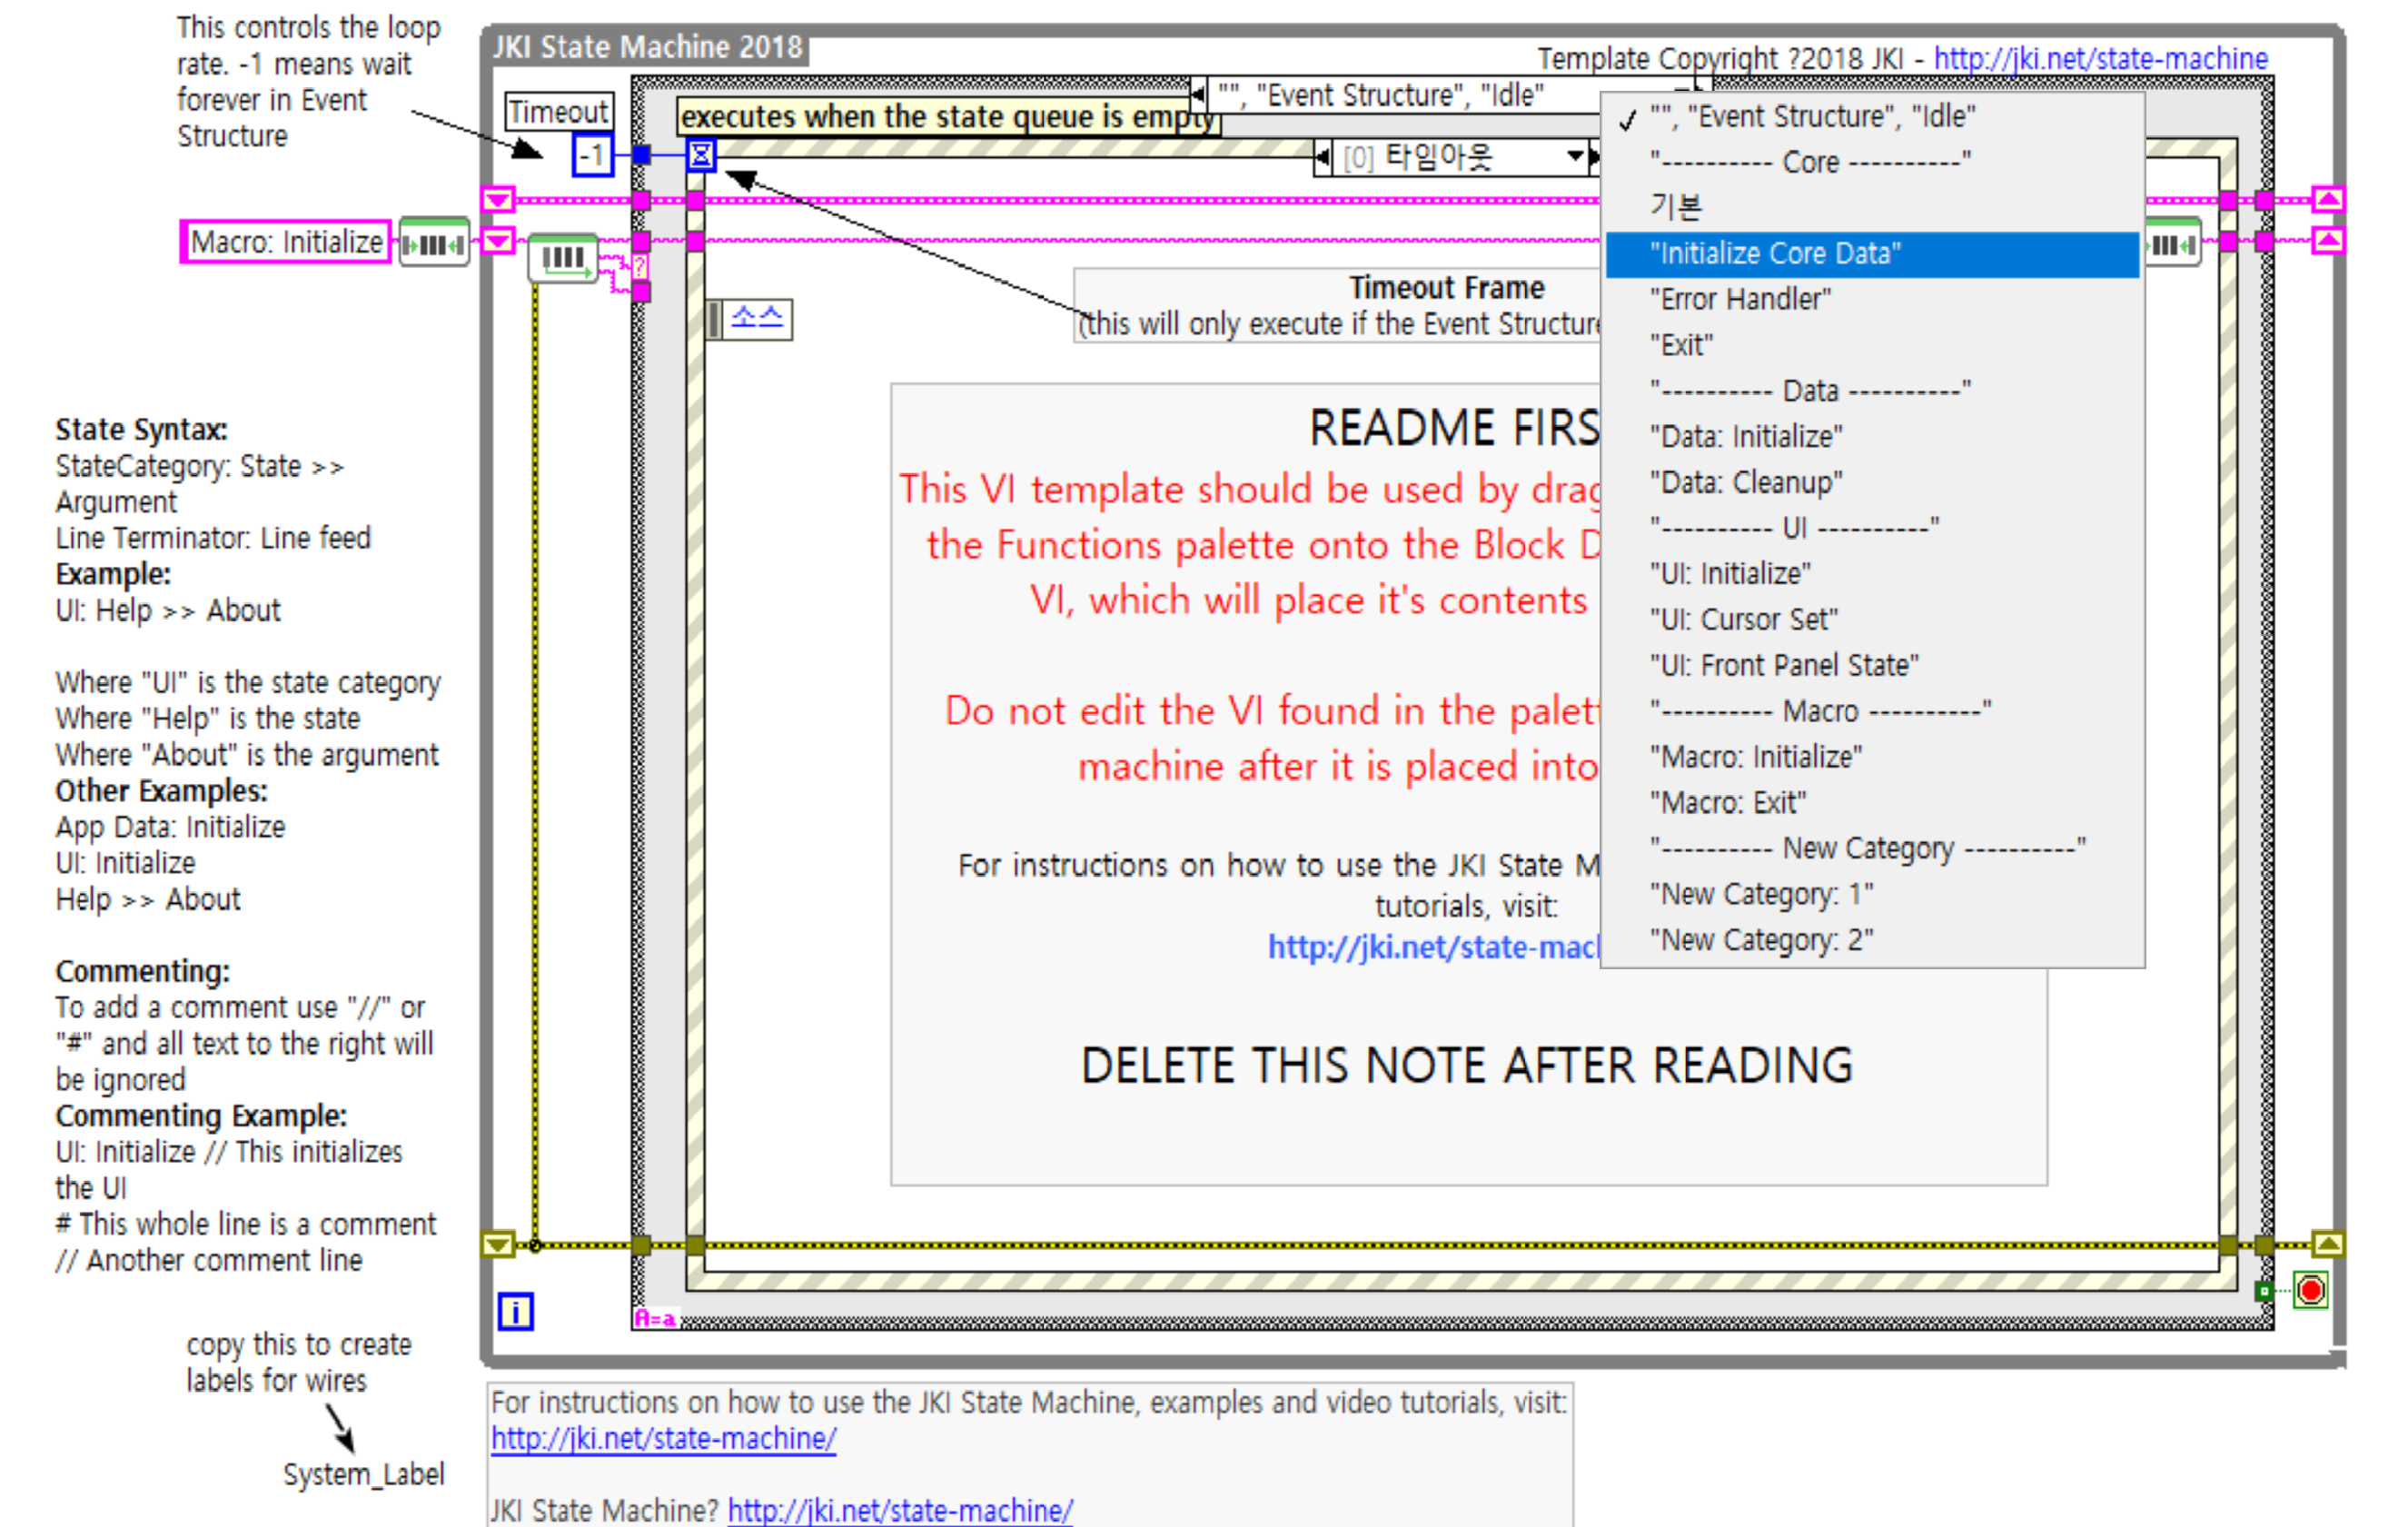
Task: Click the VI icon beside Macro: Initialize
Action: [434, 243]
